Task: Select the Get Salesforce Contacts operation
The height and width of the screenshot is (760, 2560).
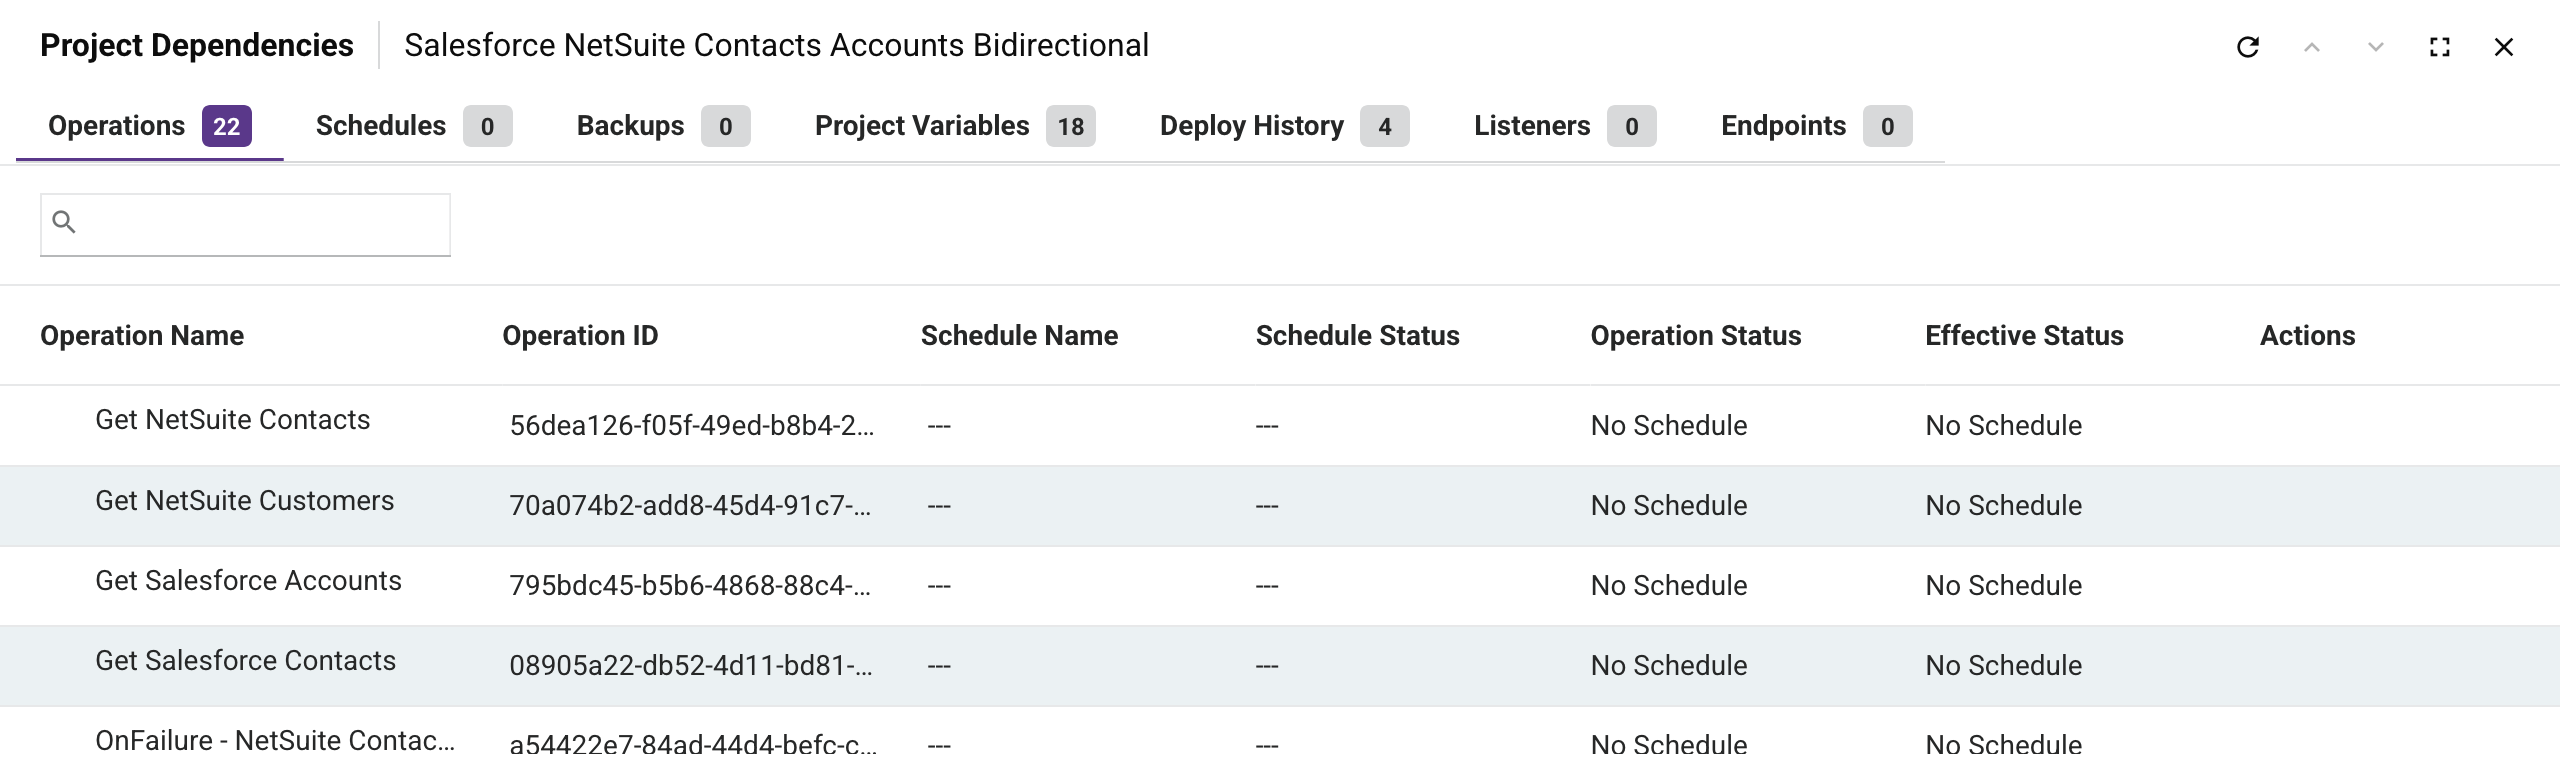Action: [x=245, y=661]
